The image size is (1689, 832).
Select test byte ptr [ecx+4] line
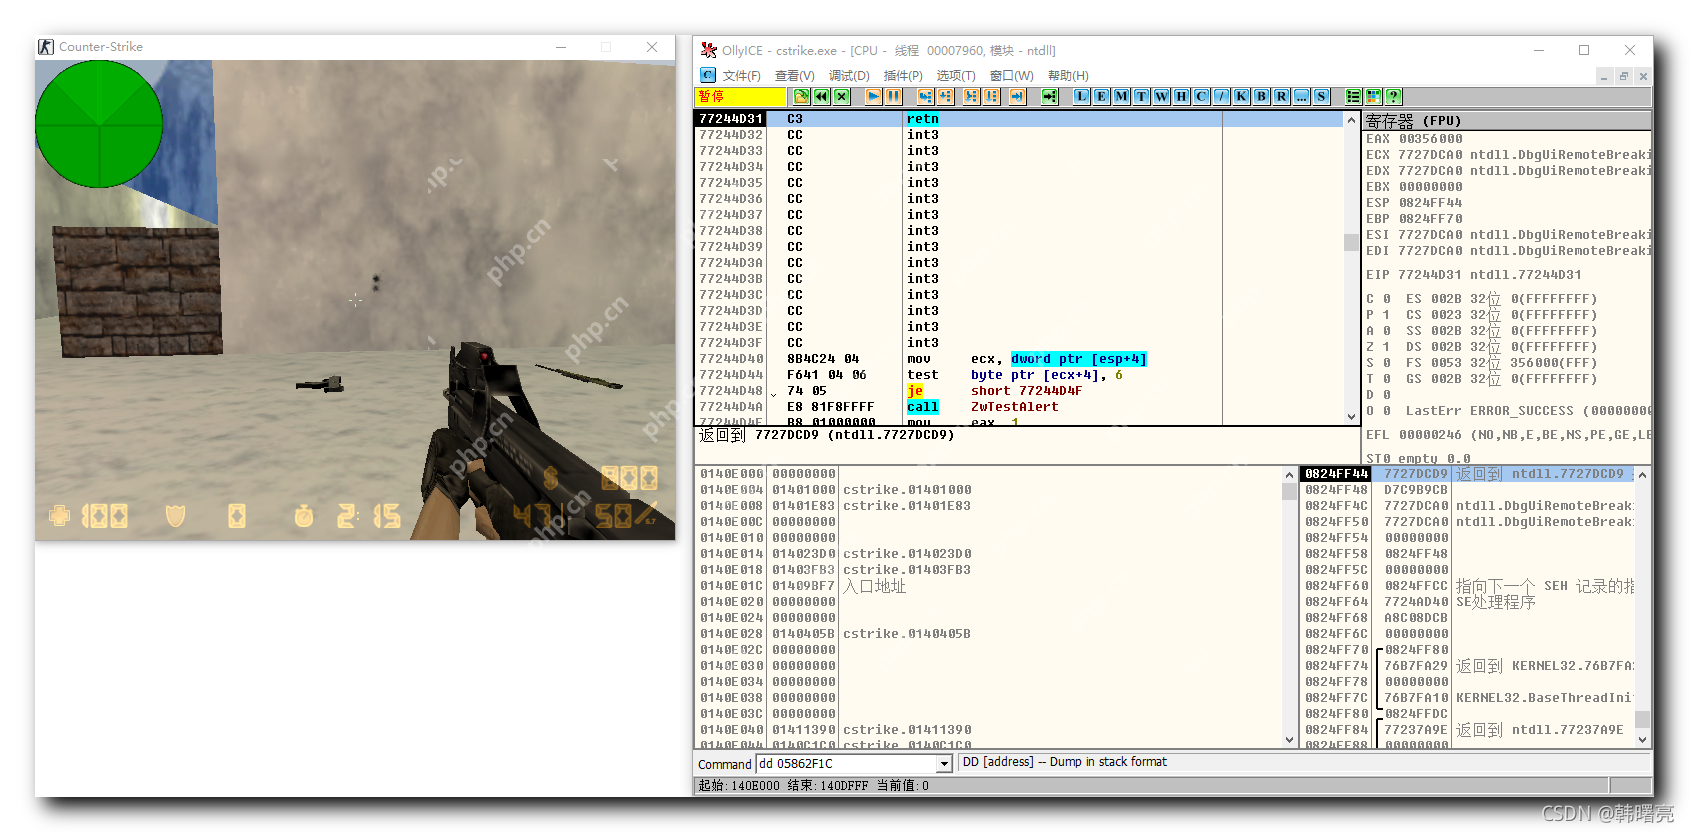click(x=1019, y=375)
